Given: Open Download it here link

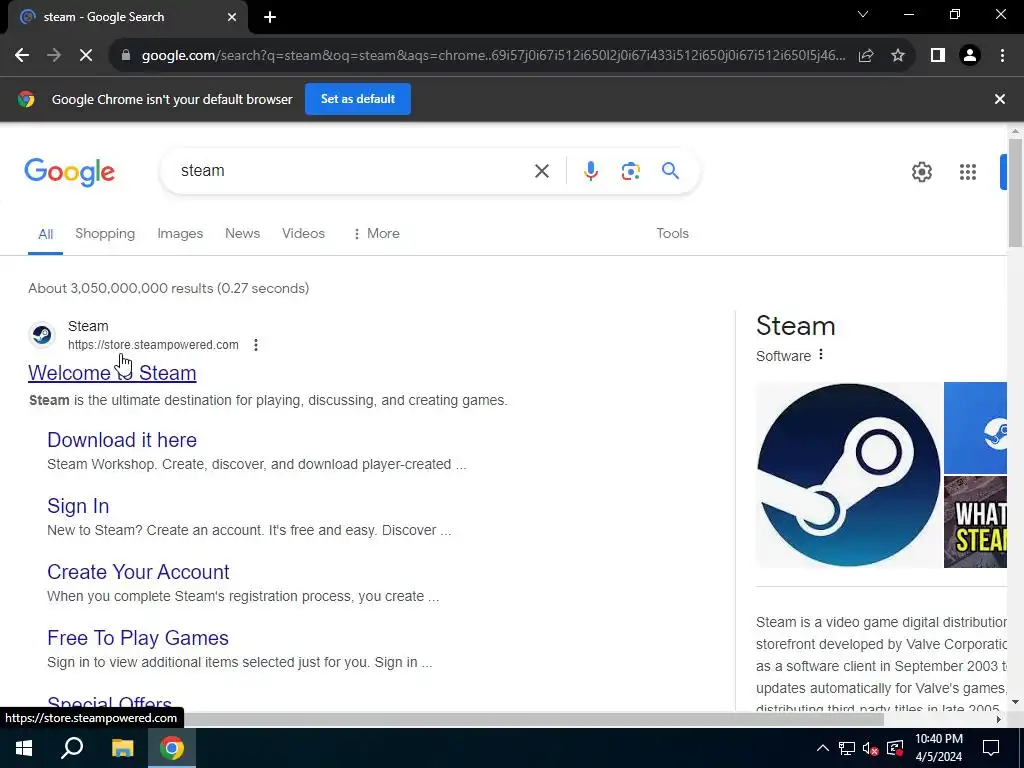Looking at the screenshot, I should [122, 440].
